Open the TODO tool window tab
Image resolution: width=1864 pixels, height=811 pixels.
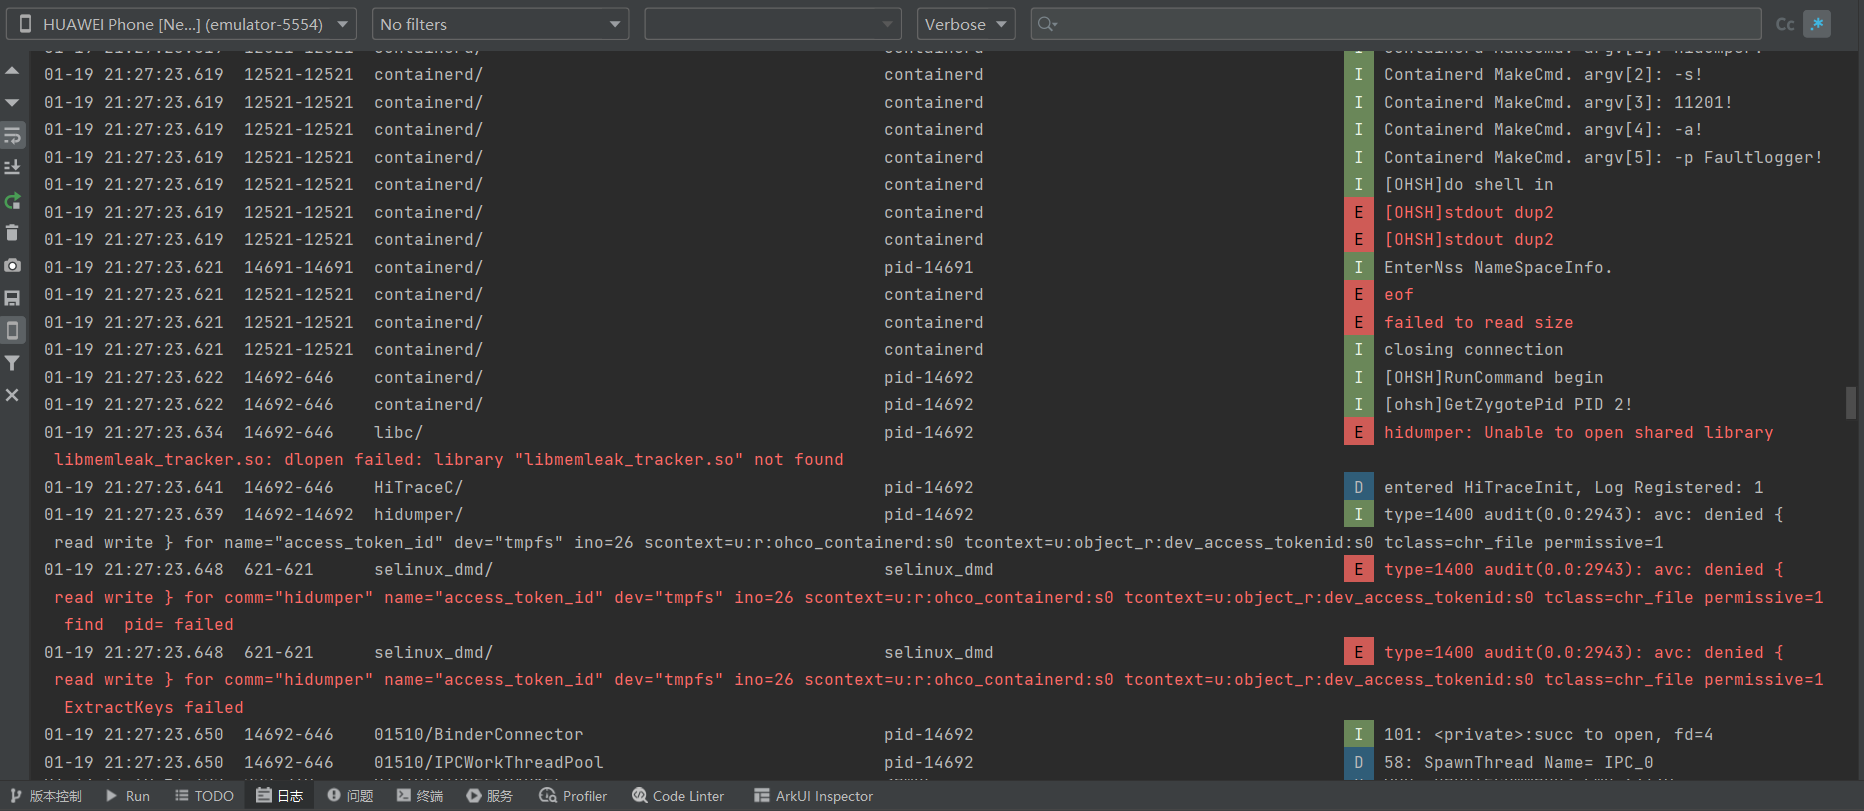[x=204, y=796]
